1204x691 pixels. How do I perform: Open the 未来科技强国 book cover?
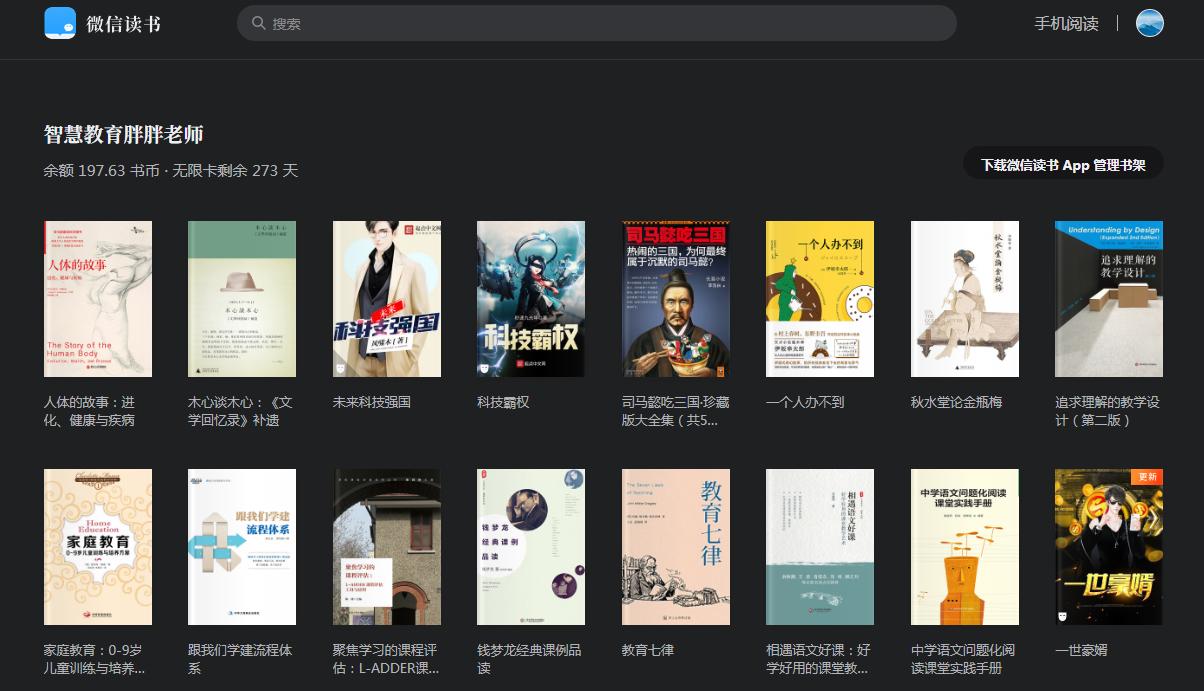(387, 298)
